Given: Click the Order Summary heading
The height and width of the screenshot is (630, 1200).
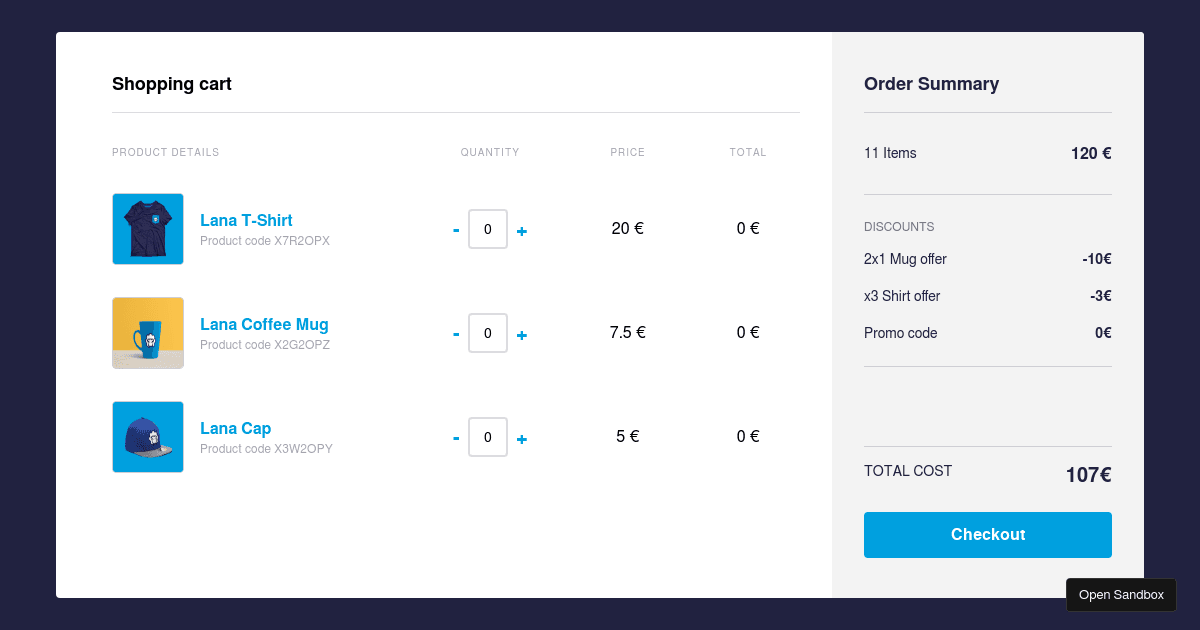Looking at the screenshot, I should pos(931,84).
